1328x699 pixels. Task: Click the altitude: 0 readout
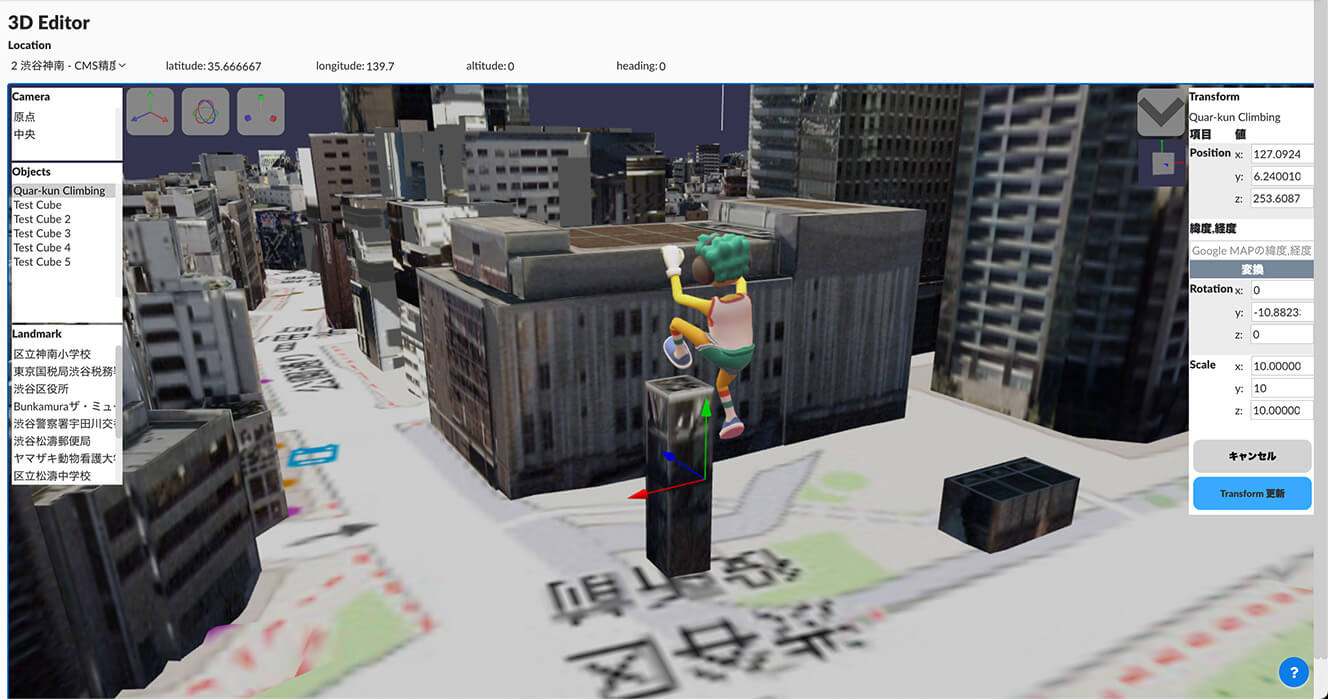pos(490,66)
